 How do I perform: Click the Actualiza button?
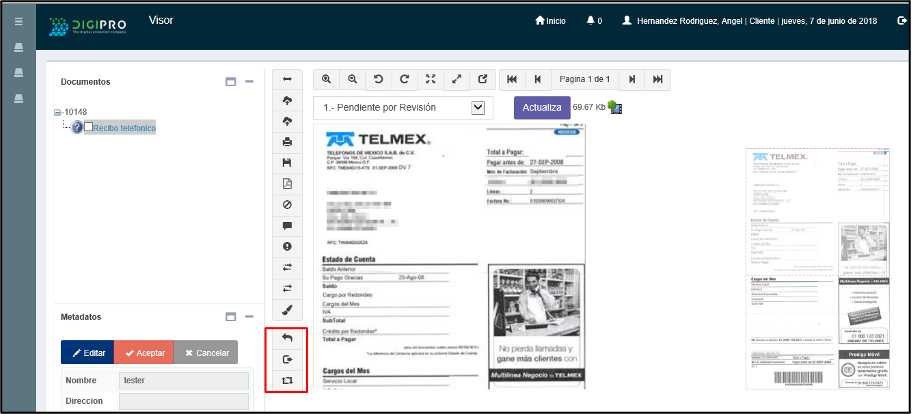[541, 107]
